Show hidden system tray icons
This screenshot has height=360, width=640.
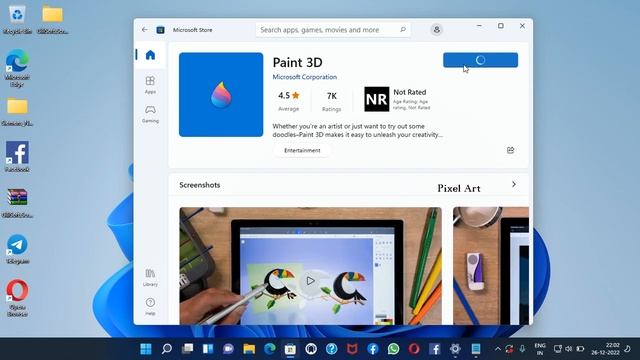pos(498,349)
